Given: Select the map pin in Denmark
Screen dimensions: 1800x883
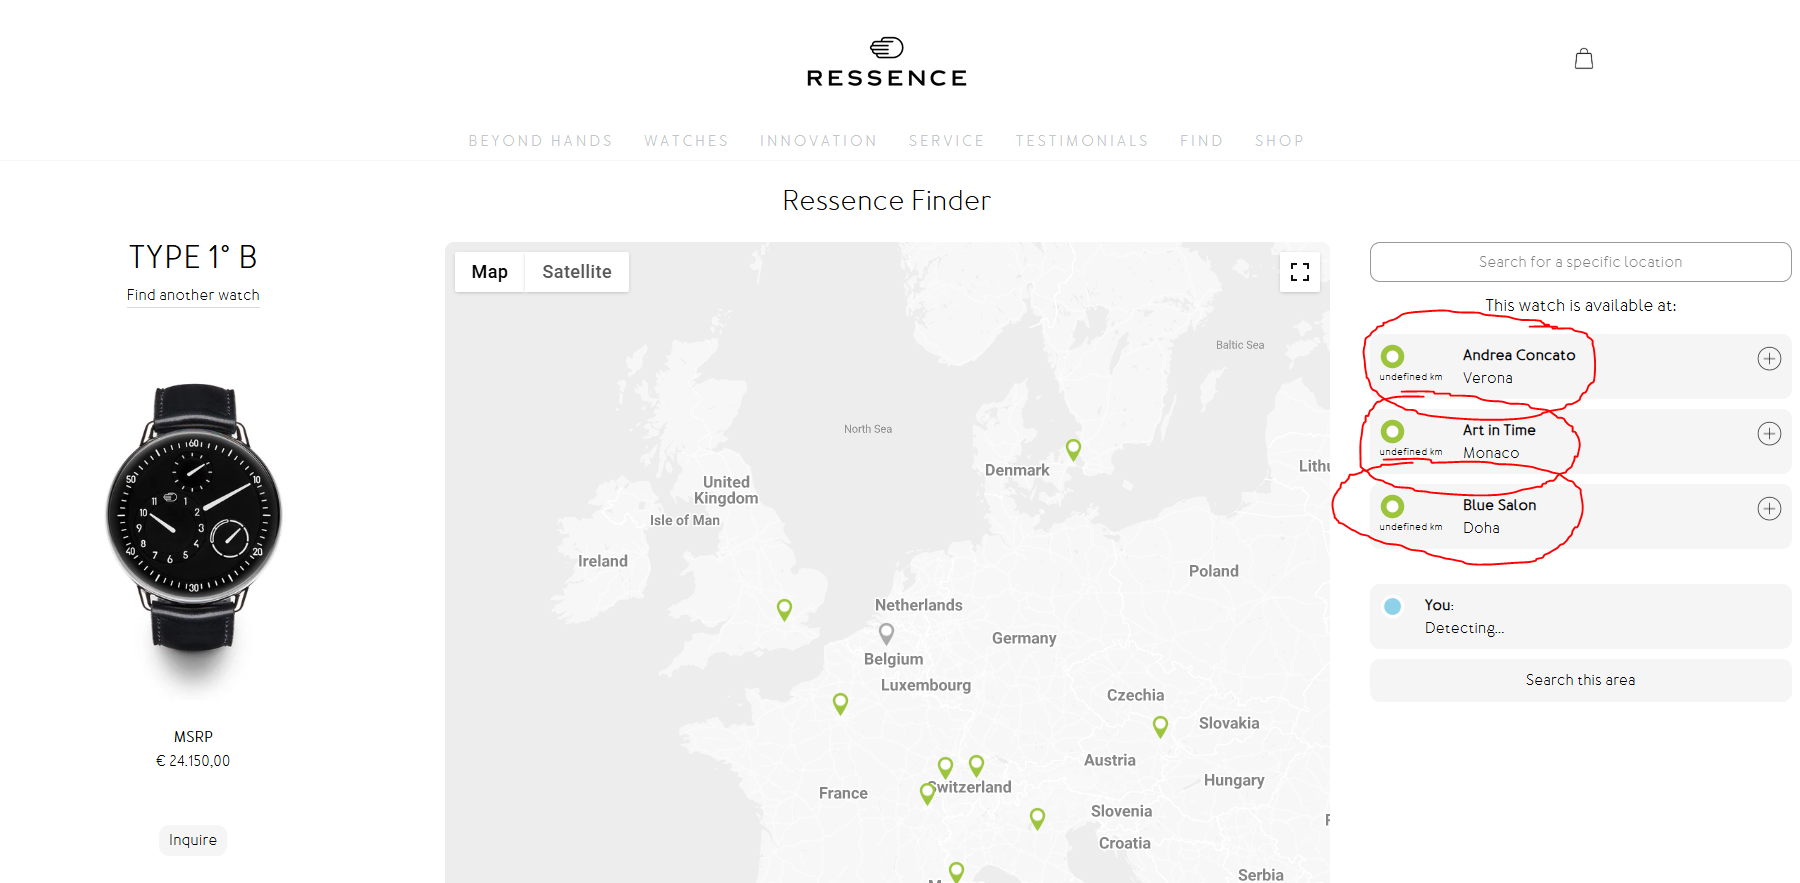Looking at the screenshot, I should pos(1073,450).
